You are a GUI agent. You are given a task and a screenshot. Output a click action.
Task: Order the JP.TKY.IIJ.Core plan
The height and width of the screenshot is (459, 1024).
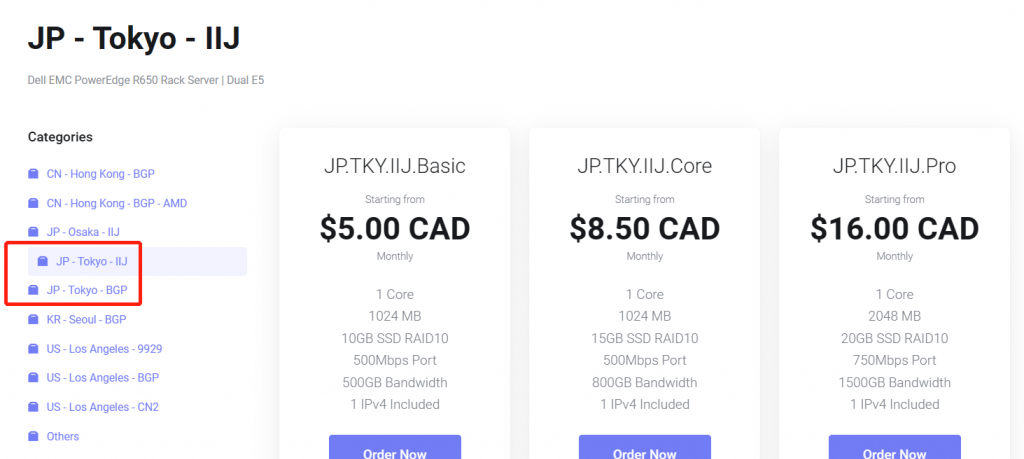tap(645, 448)
